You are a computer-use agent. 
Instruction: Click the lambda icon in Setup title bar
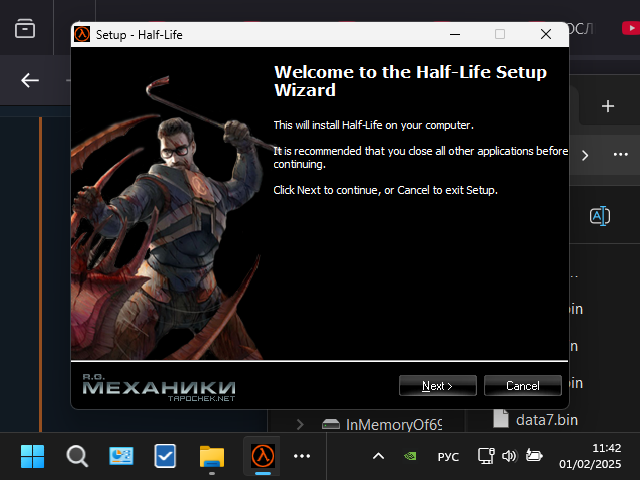82,34
